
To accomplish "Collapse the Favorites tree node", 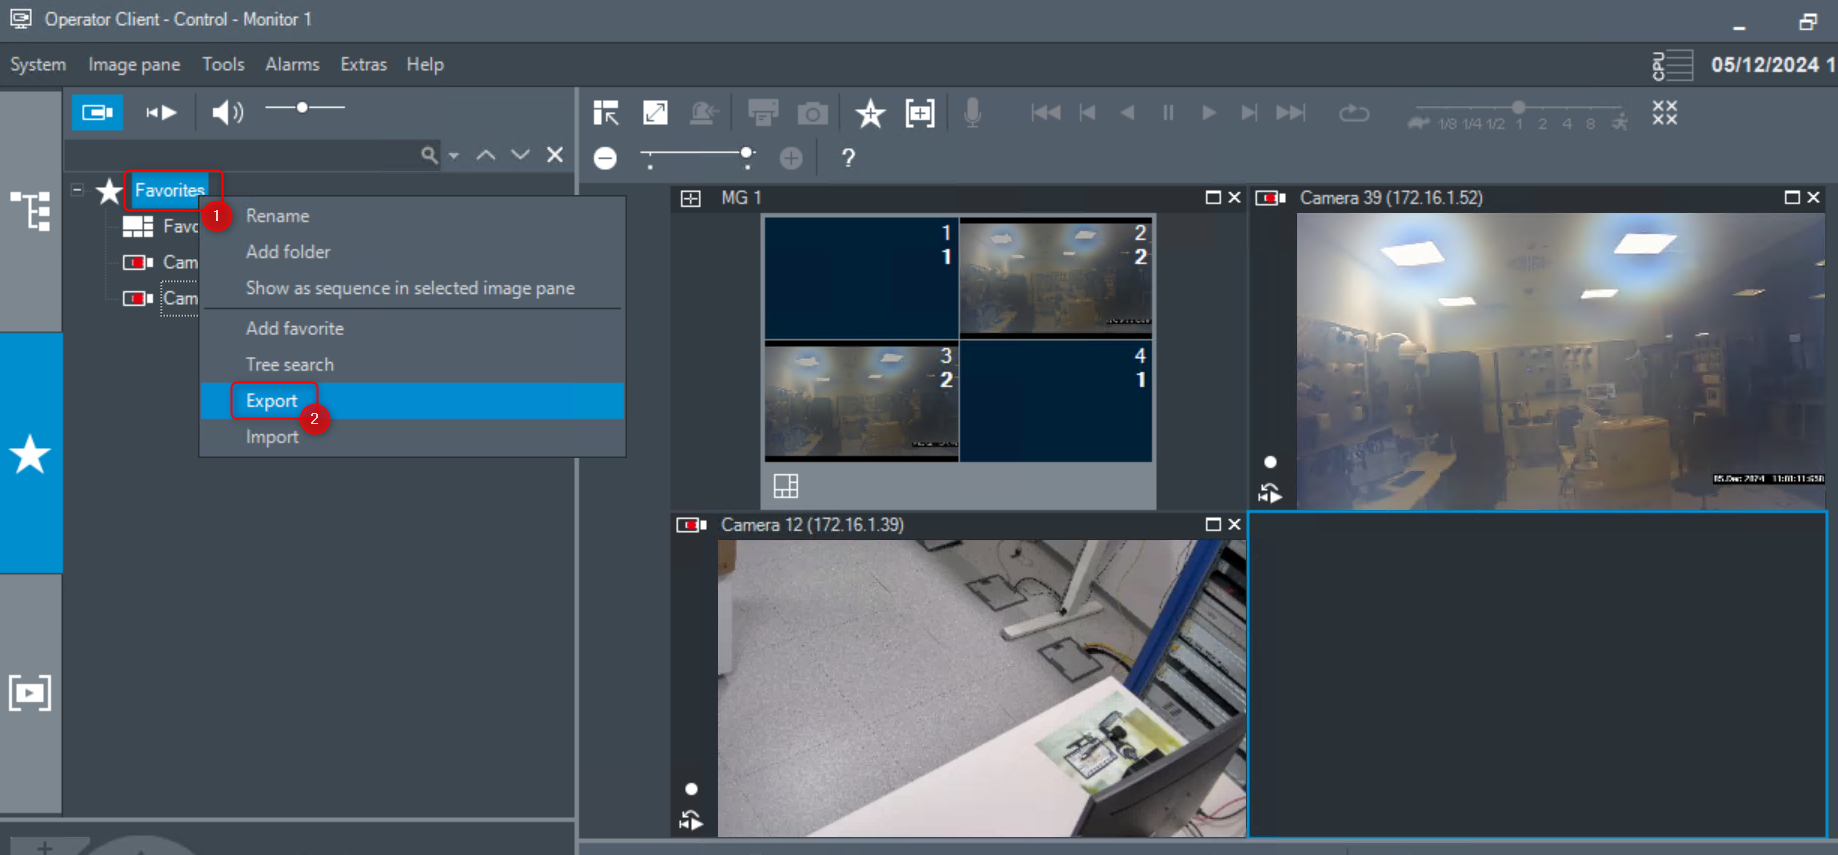I will click(x=77, y=189).
